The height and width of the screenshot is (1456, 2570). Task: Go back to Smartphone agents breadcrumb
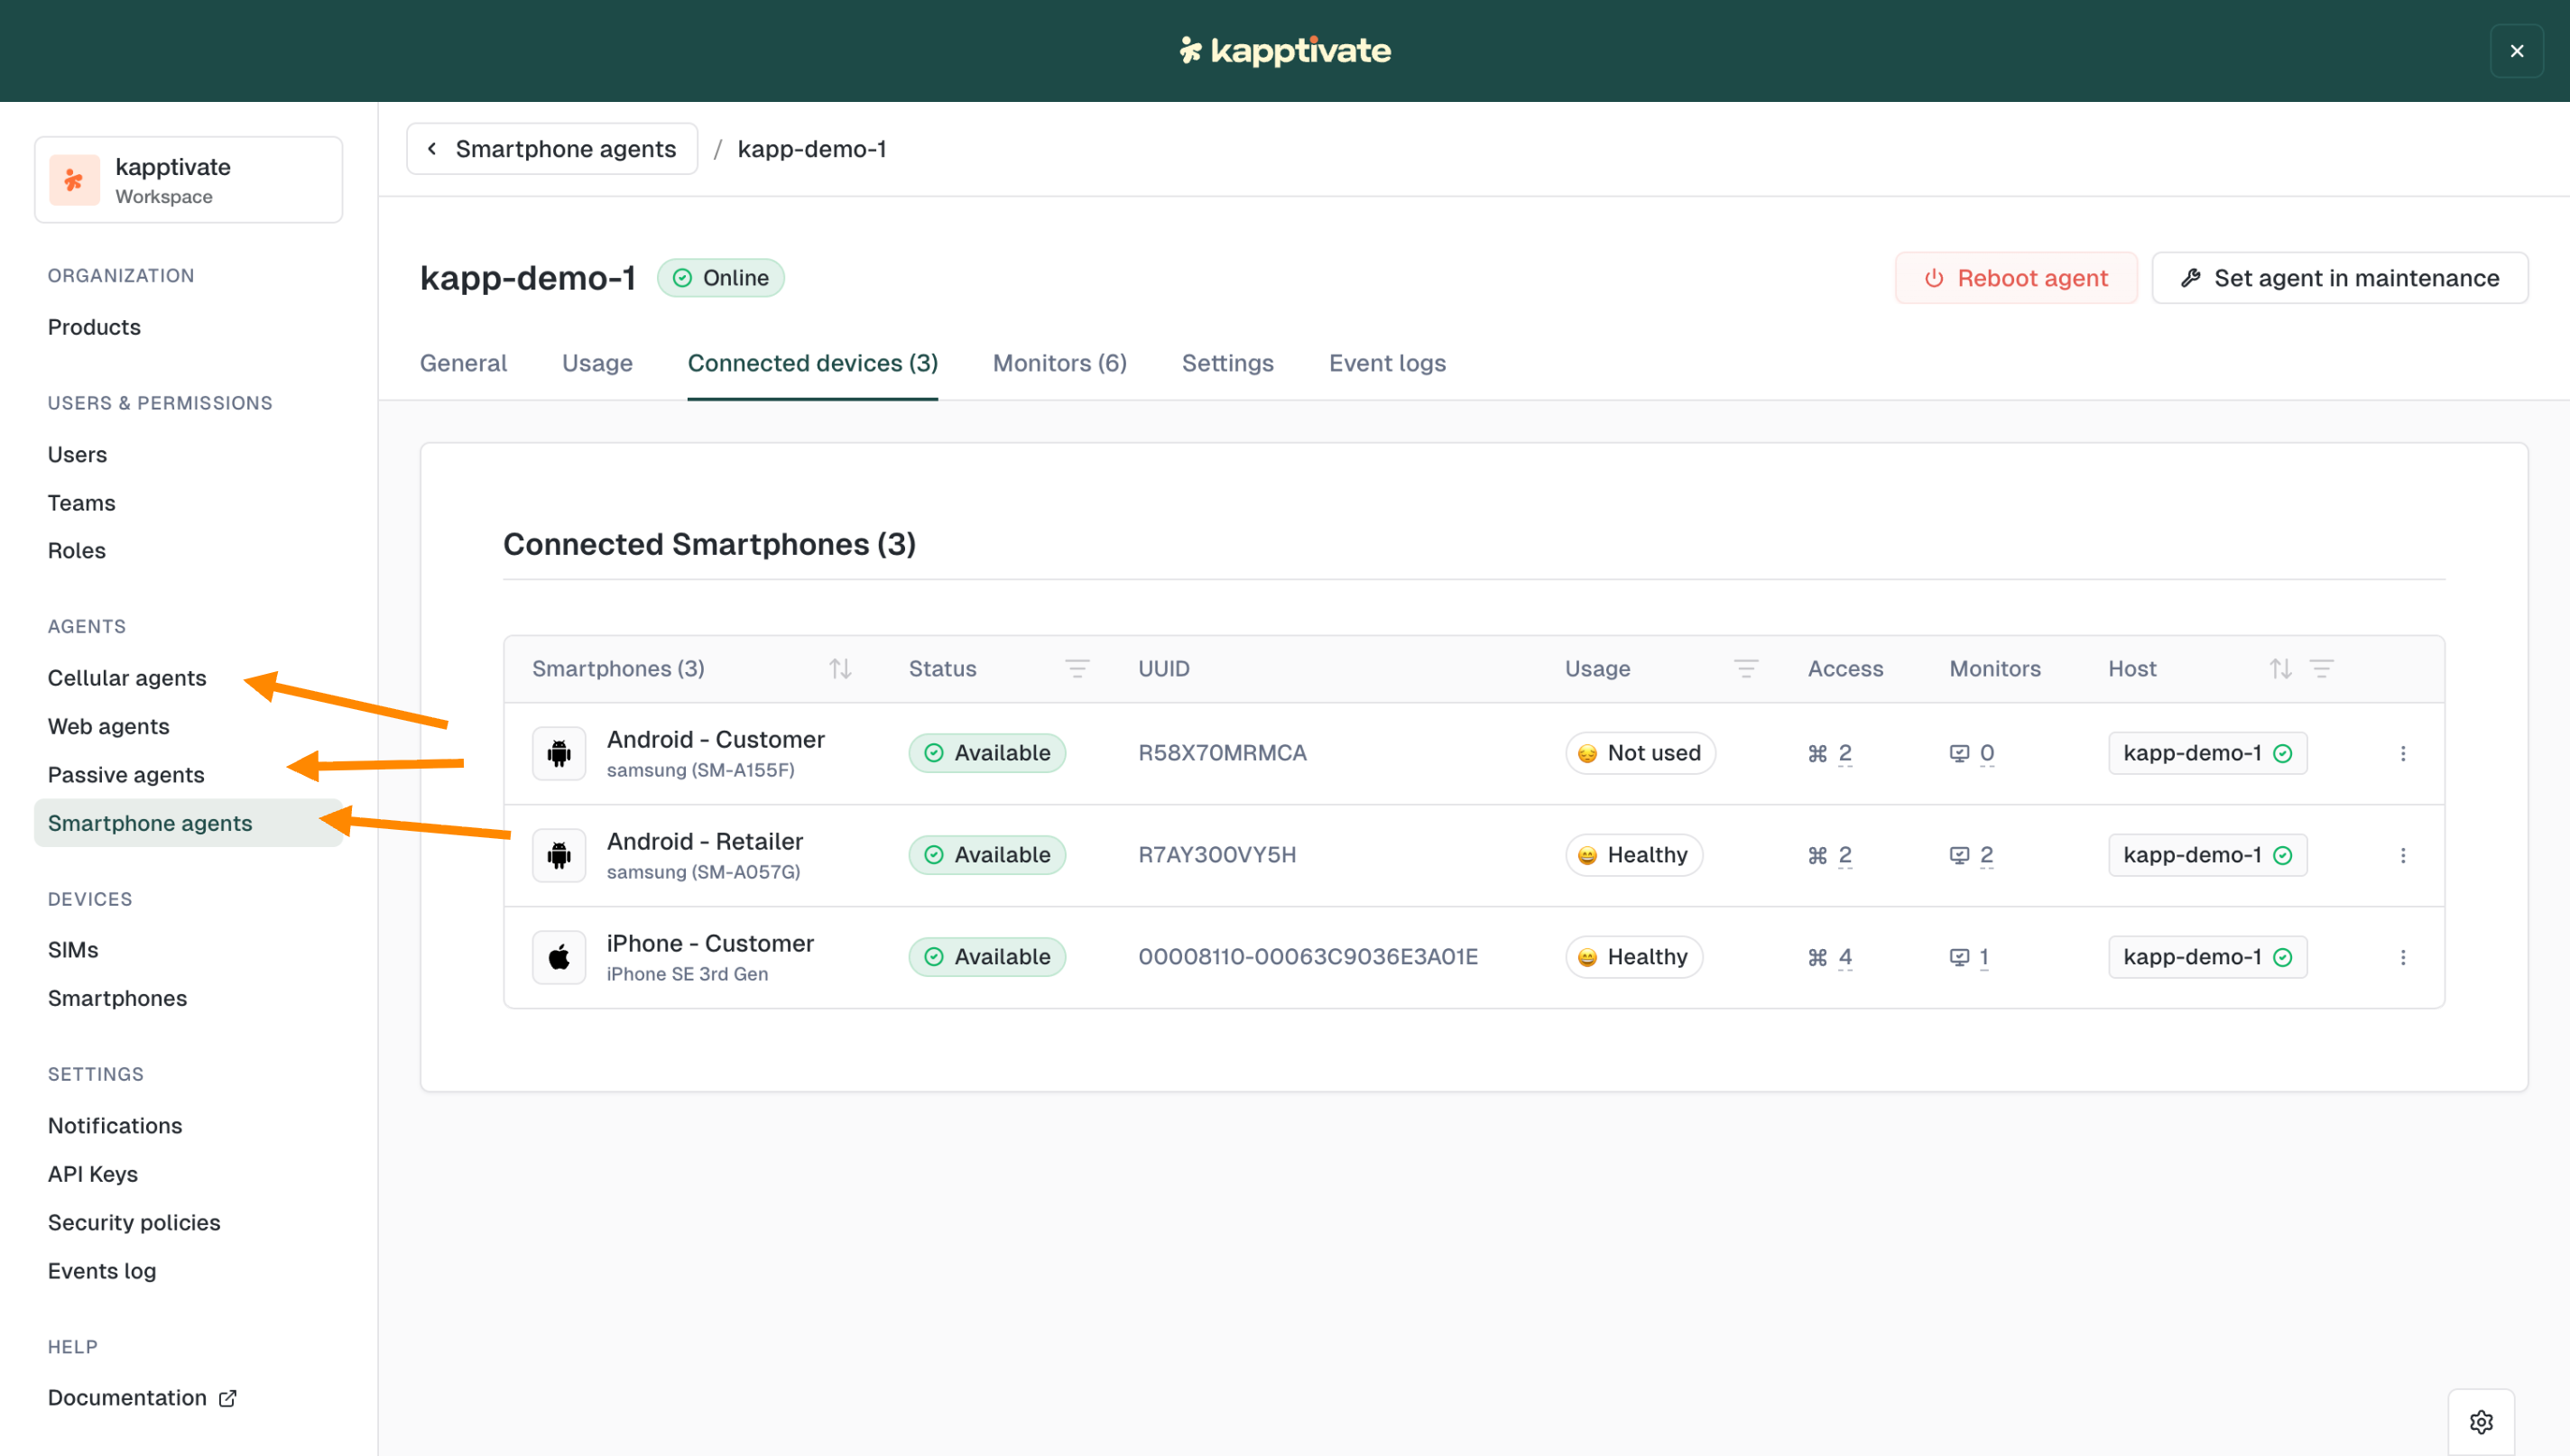tap(552, 149)
